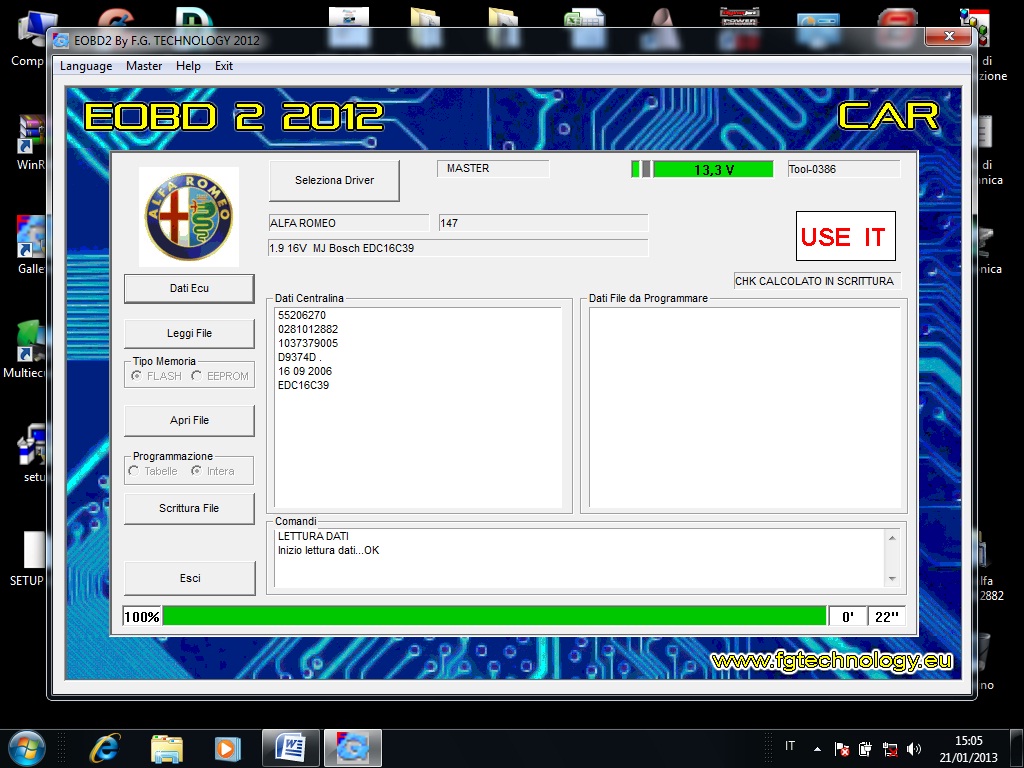
Task: Click the 100% progress percentage box
Action: pos(142,616)
